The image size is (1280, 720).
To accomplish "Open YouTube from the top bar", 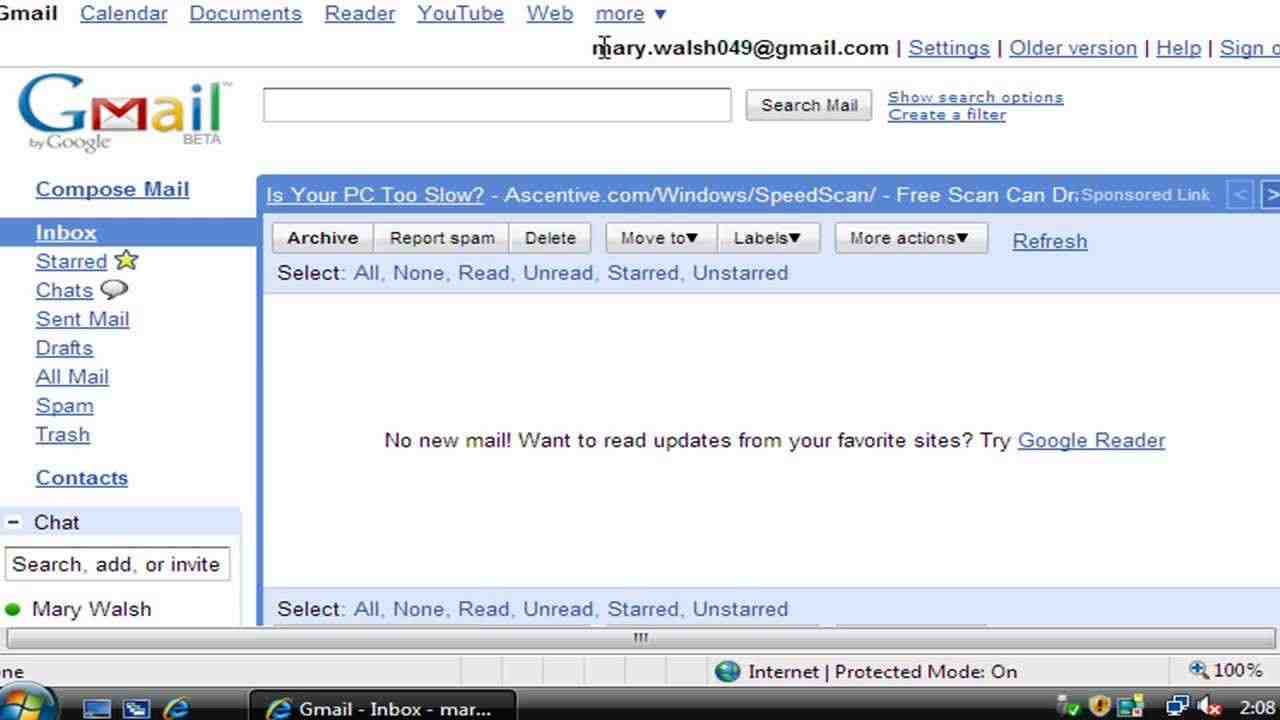I will tap(460, 14).
